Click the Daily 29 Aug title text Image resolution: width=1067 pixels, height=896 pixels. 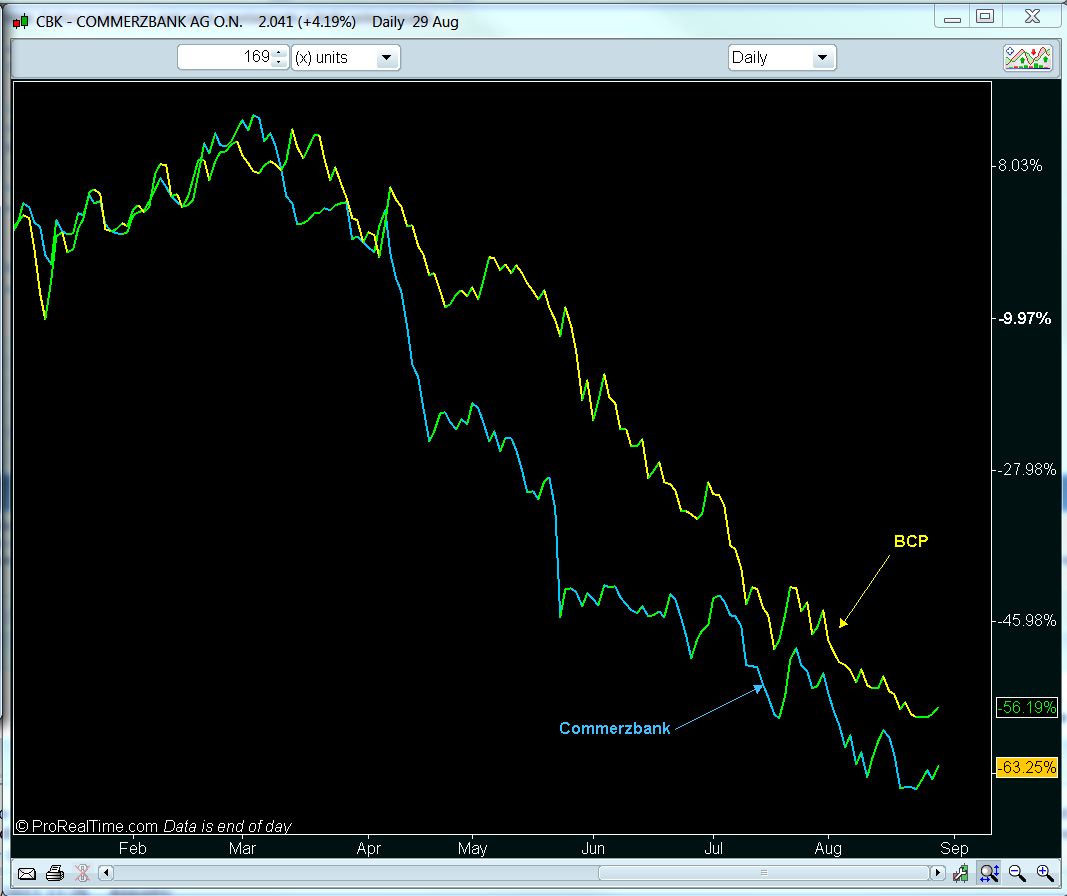pos(415,22)
